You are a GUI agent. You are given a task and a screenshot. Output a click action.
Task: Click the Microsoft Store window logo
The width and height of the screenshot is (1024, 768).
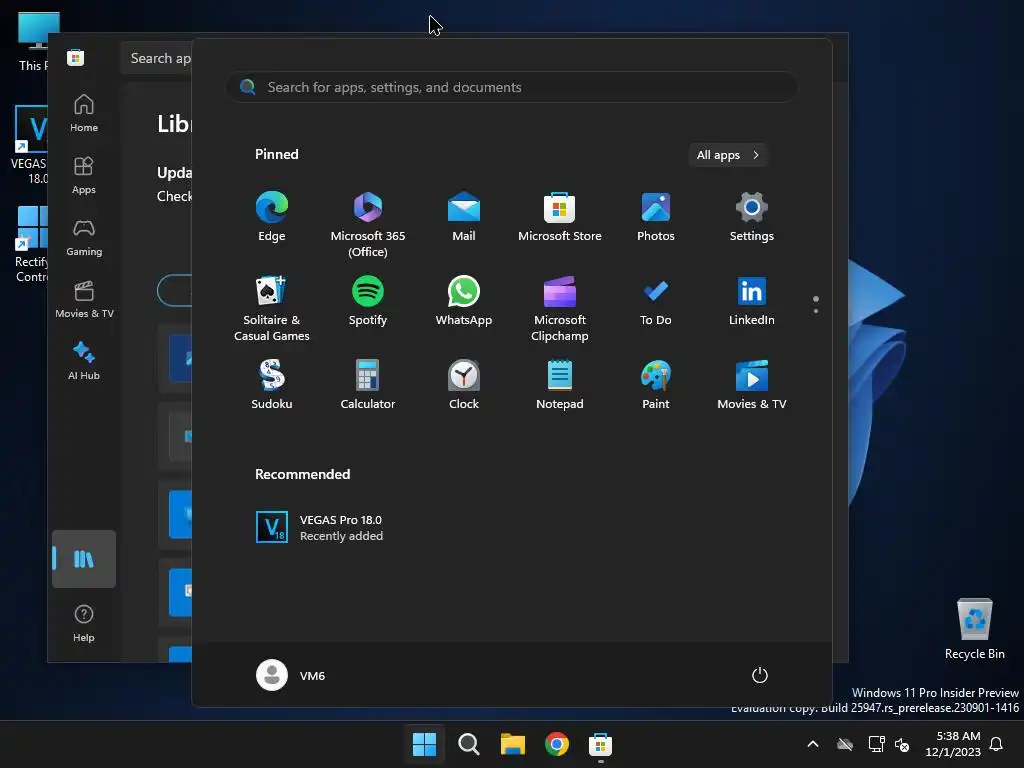[x=75, y=57]
